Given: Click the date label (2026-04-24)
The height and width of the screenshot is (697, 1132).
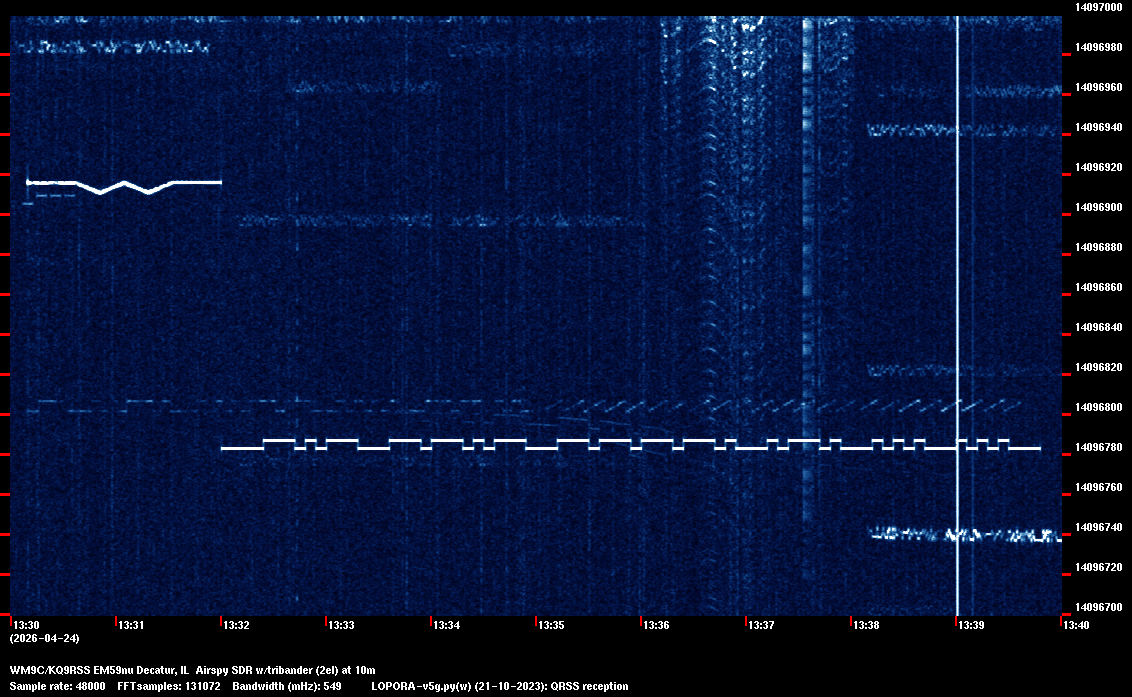Looking at the screenshot, I should point(44,638).
